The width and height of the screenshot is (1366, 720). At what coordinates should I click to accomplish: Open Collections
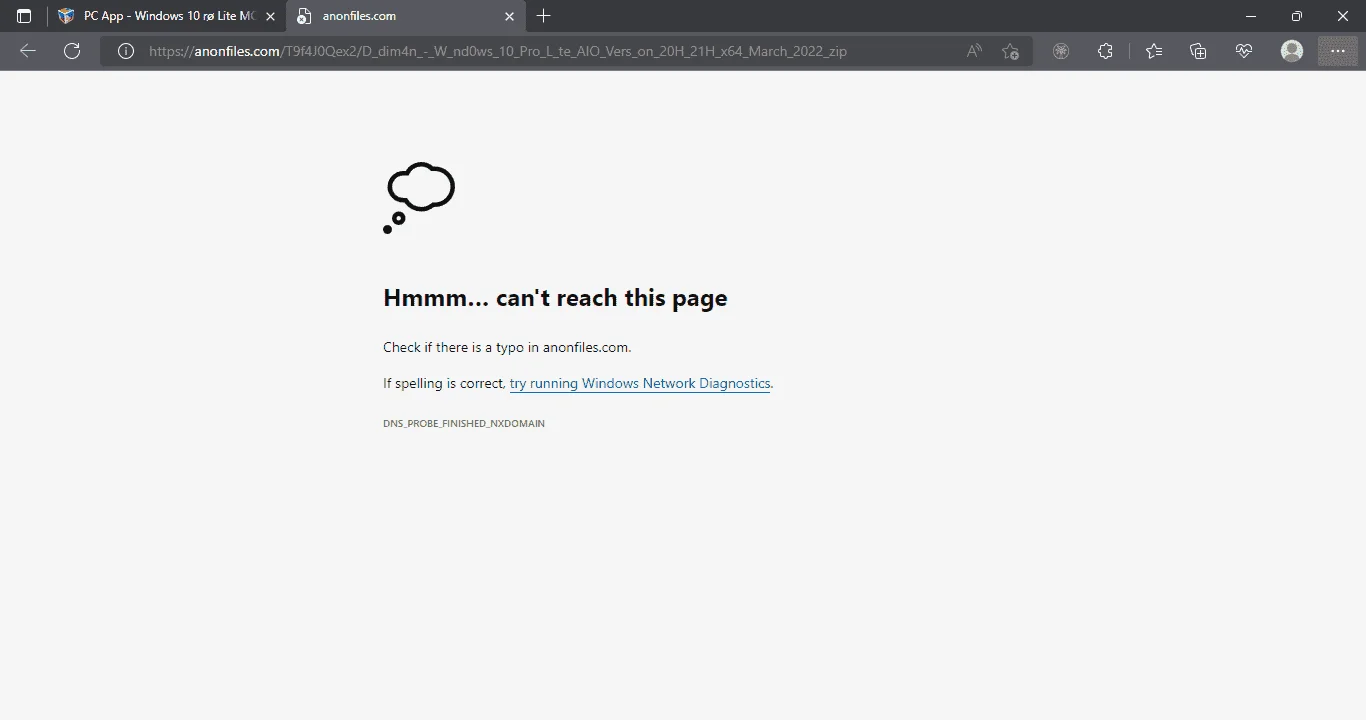point(1198,51)
